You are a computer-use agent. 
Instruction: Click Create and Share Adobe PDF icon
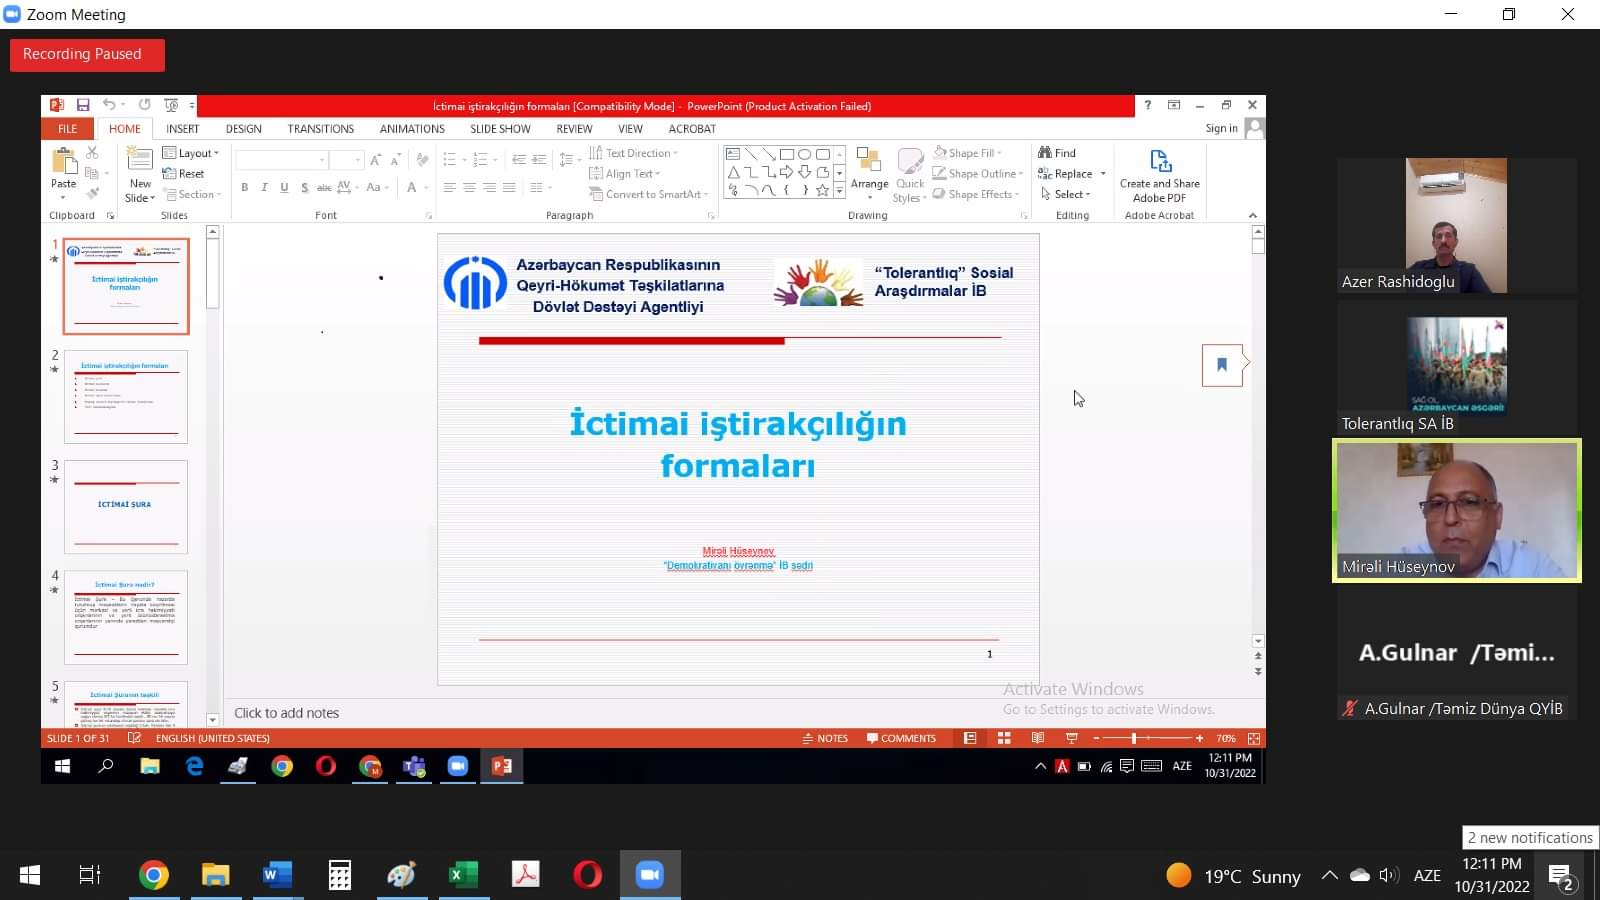click(1159, 163)
